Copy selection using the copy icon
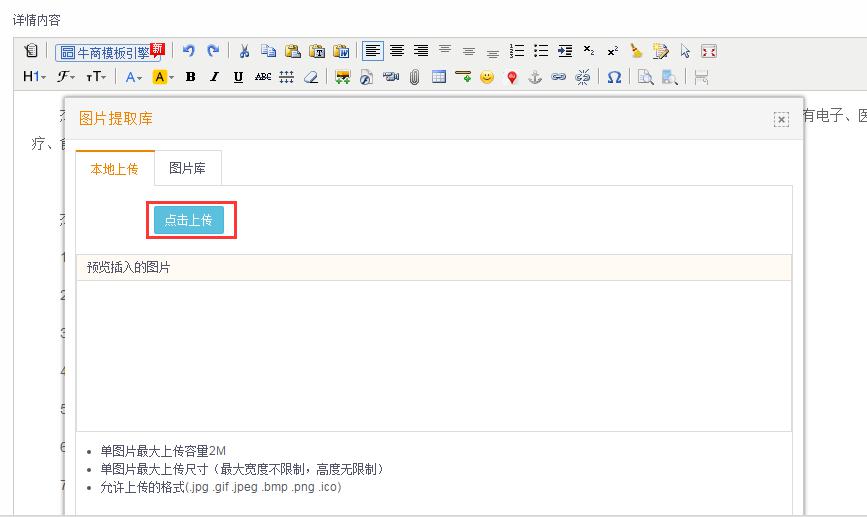Image resolution: width=867 pixels, height=517 pixels. (268, 51)
